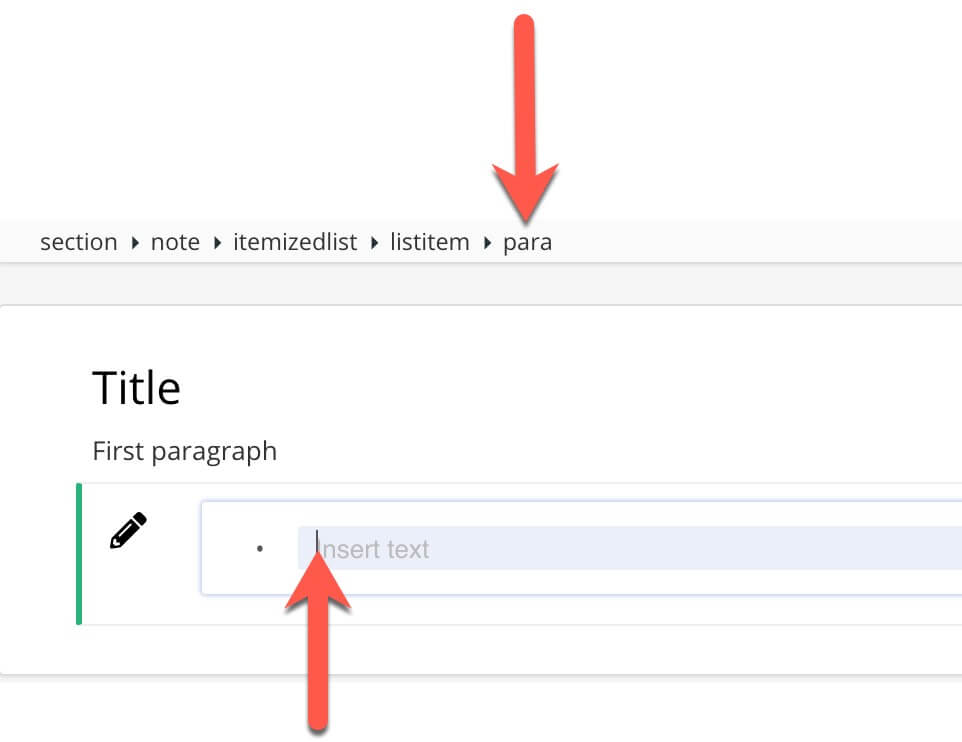Select para in the breadcrumb
The image size is (962, 742).
tap(528, 241)
